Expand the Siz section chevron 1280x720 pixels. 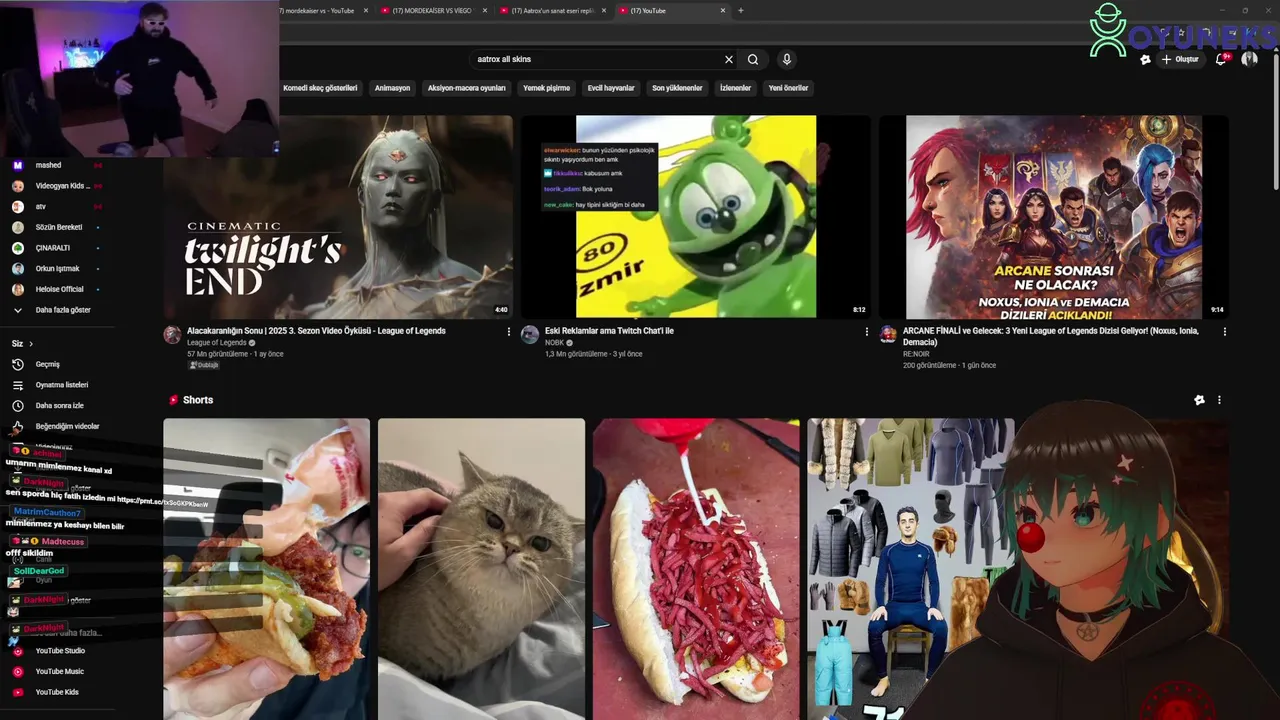(31, 343)
